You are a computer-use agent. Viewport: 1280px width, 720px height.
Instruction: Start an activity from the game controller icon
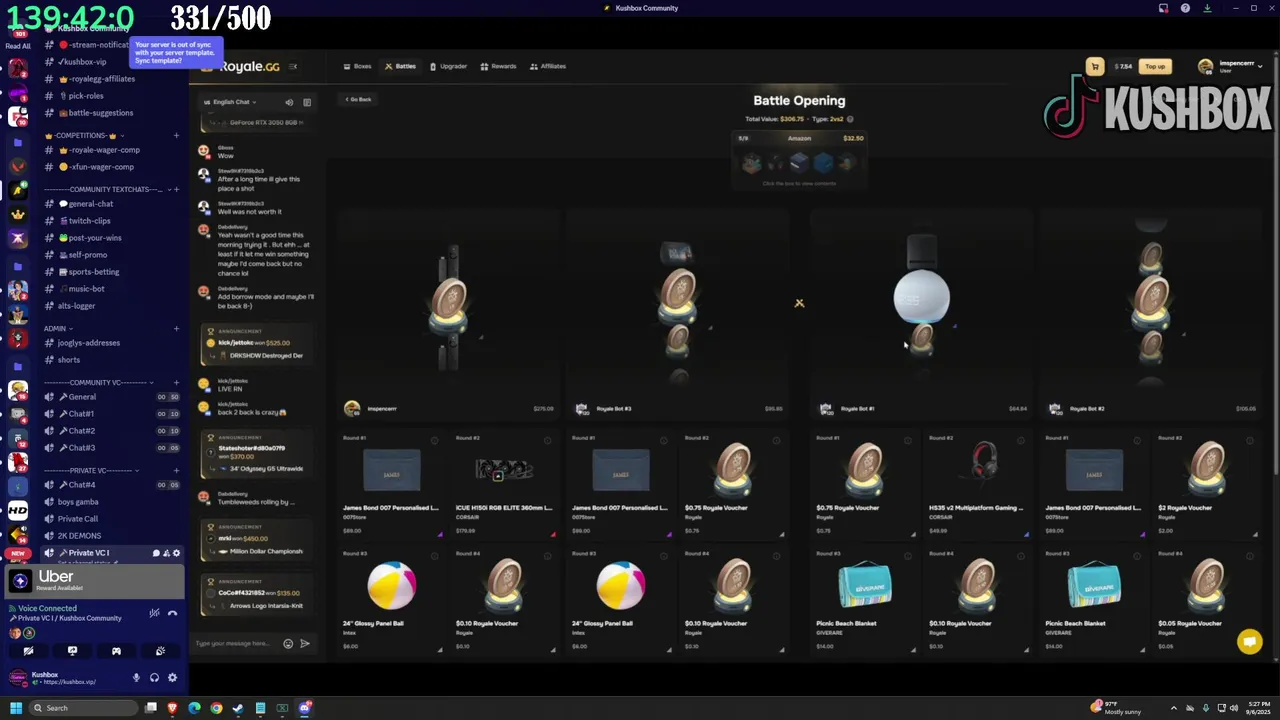coord(116,651)
